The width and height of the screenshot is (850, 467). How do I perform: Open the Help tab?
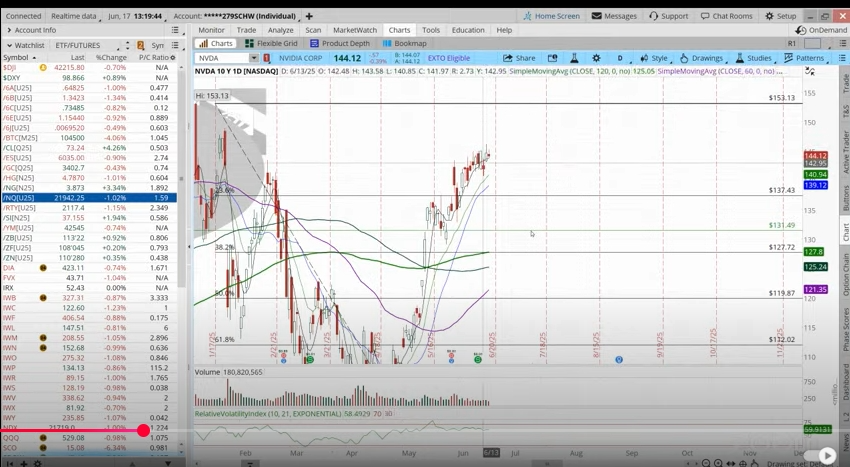[x=504, y=30]
